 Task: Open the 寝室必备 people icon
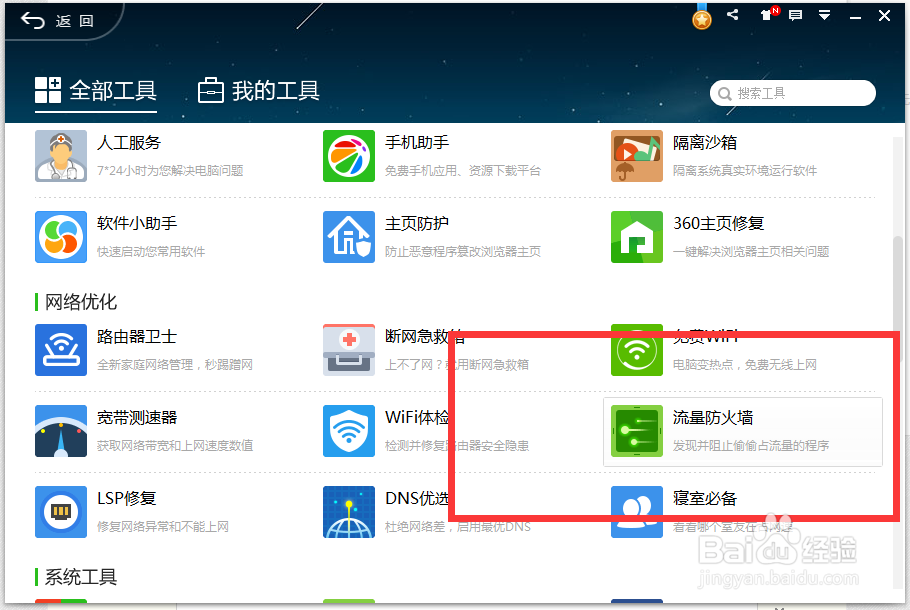637,512
